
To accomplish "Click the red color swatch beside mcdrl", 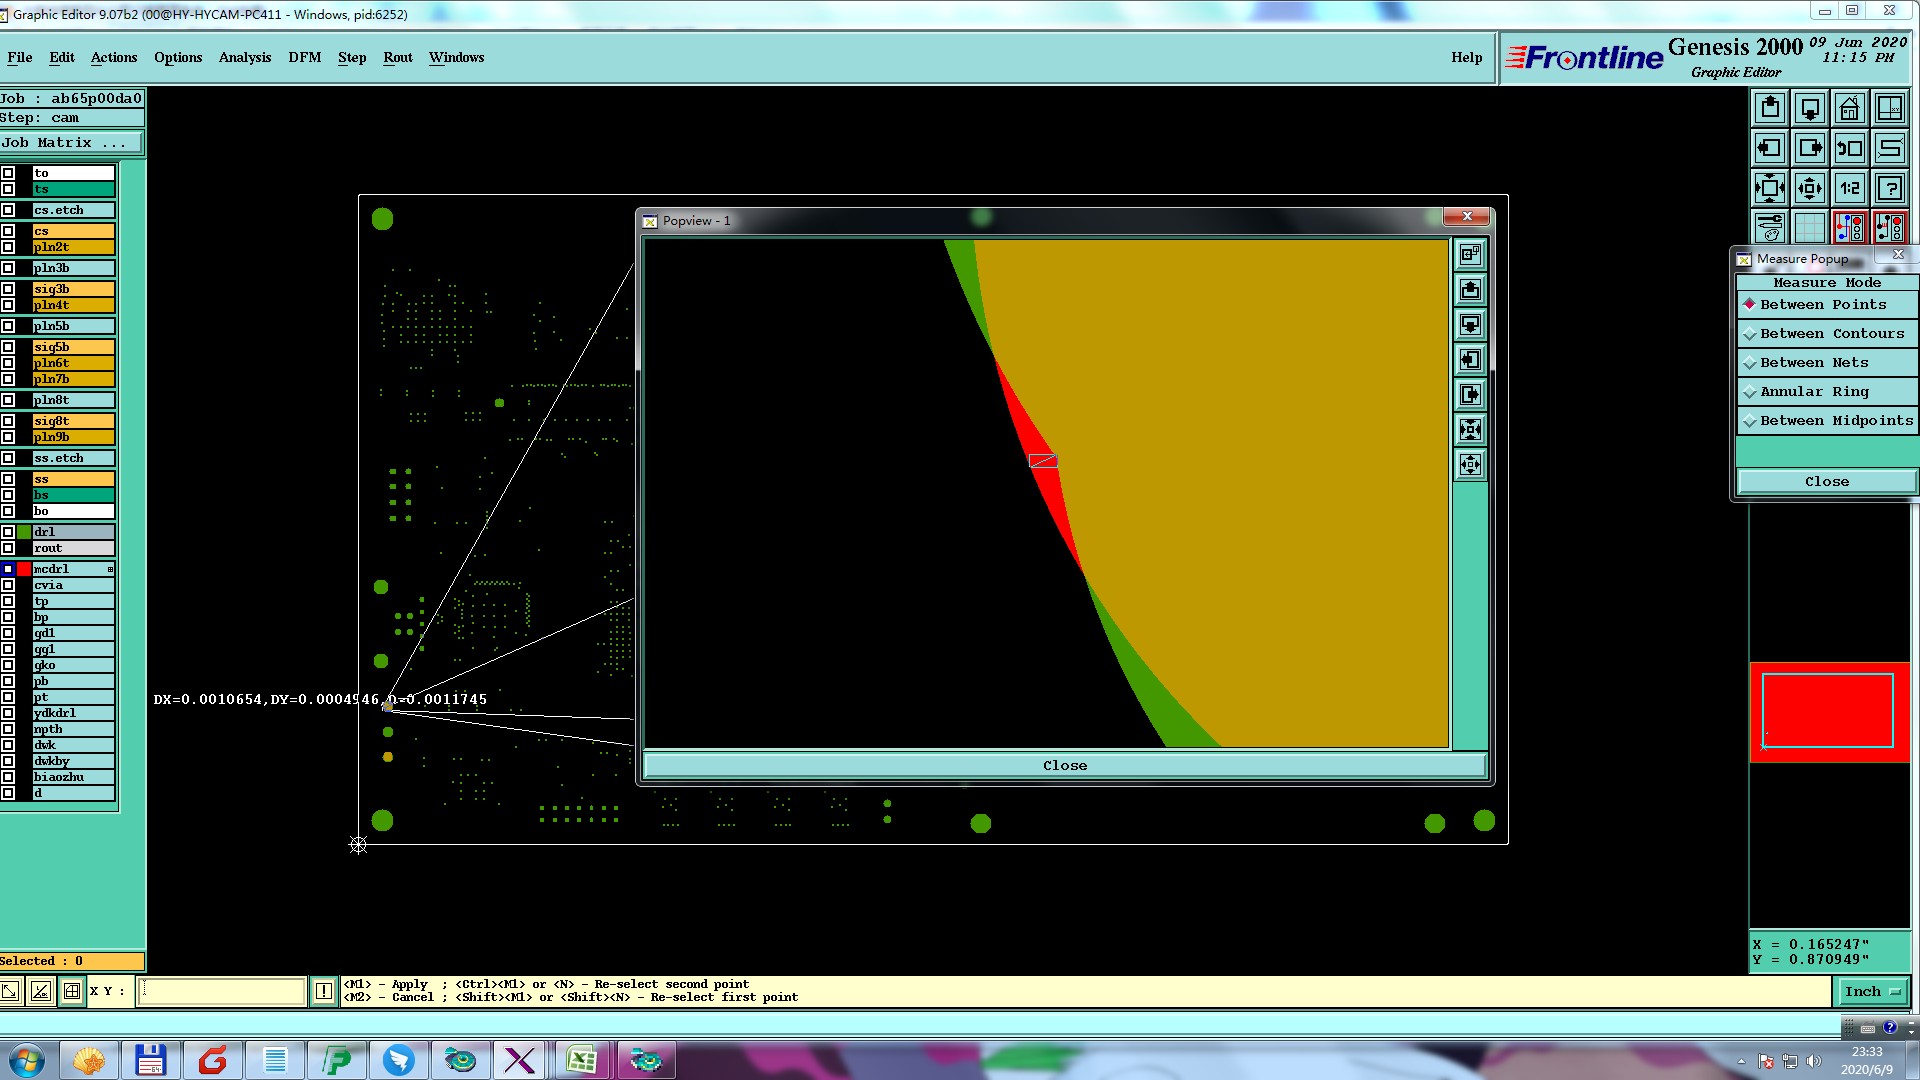I will (x=24, y=569).
